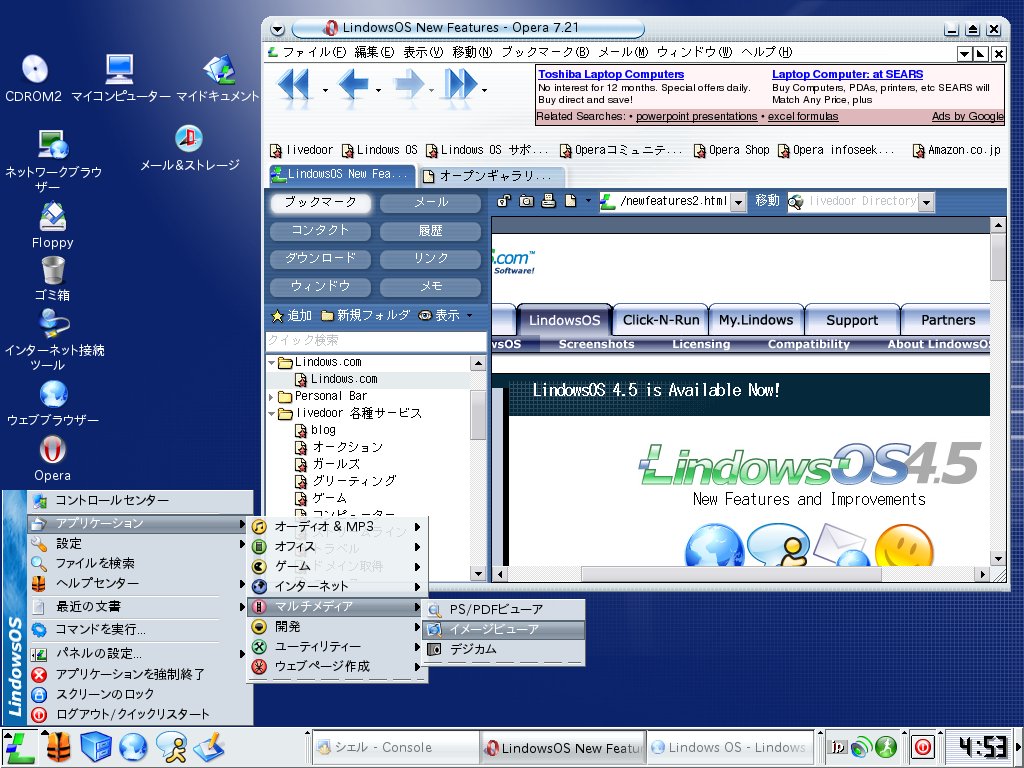Image resolution: width=1024 pixels, height=768 pixels.
Task: Go back with Opera's Back arrow
Action: click(353, 85)
